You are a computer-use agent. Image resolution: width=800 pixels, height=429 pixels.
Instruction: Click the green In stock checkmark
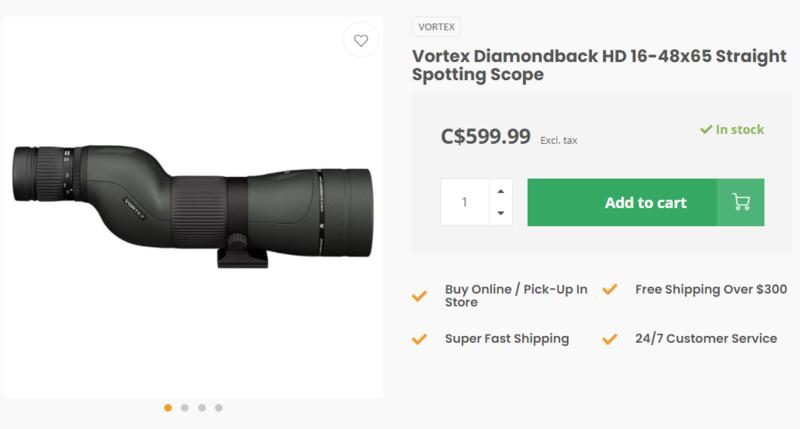click(x=706, y=129)
